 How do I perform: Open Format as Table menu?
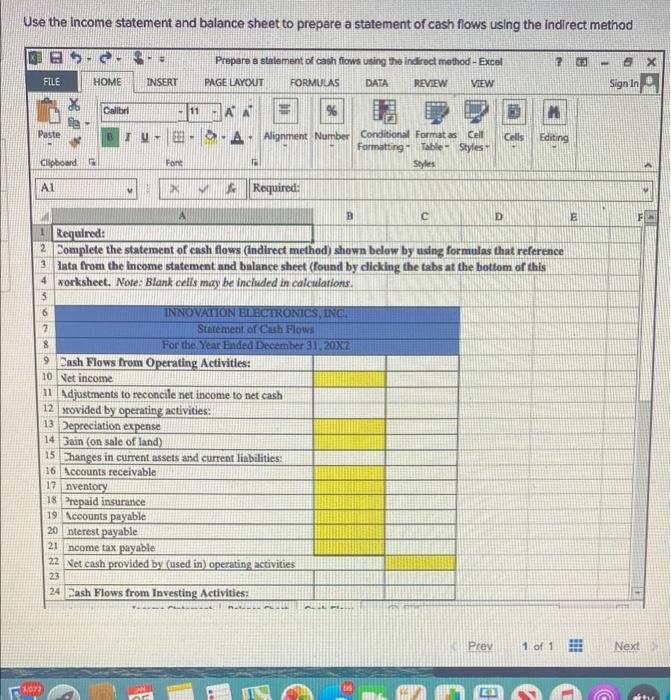pyautogui.click(x=436, y=126)
